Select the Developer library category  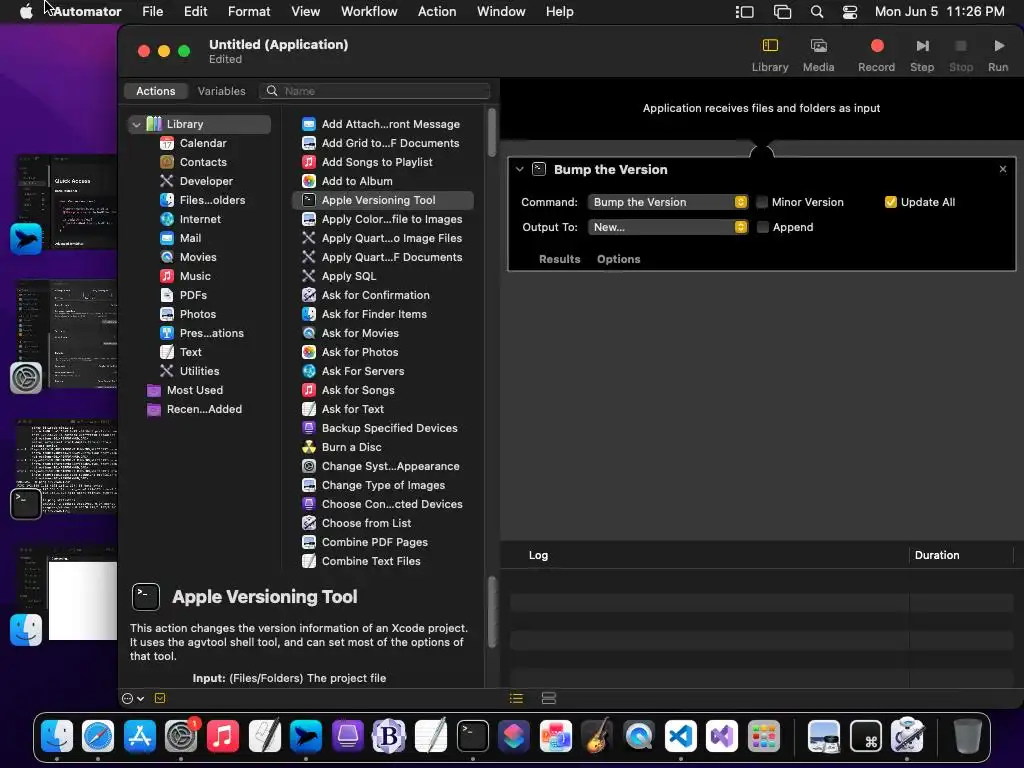click(206, 181)
